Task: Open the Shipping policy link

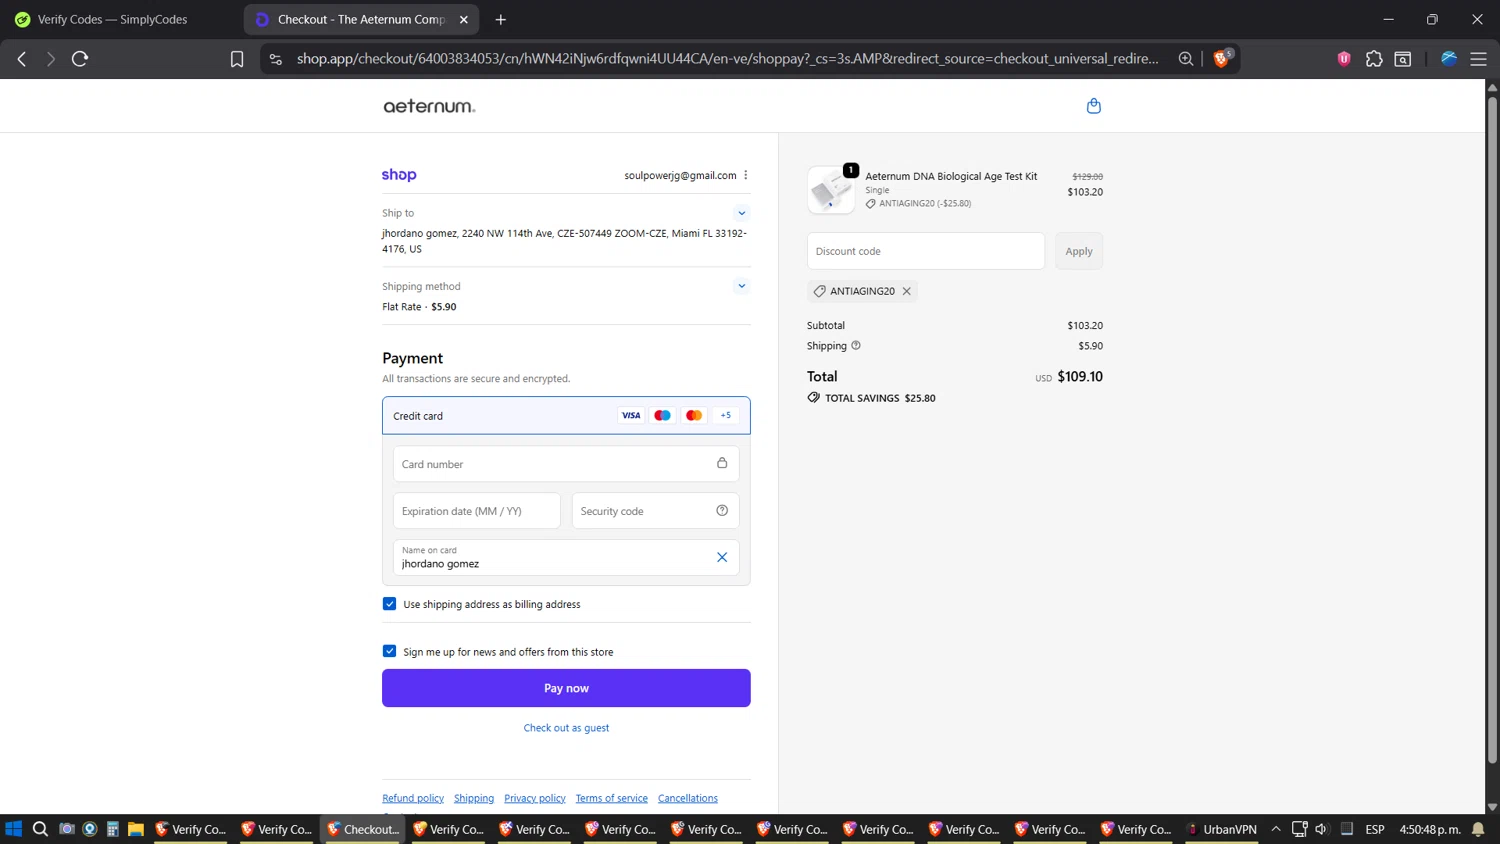Action: [474, 798]
